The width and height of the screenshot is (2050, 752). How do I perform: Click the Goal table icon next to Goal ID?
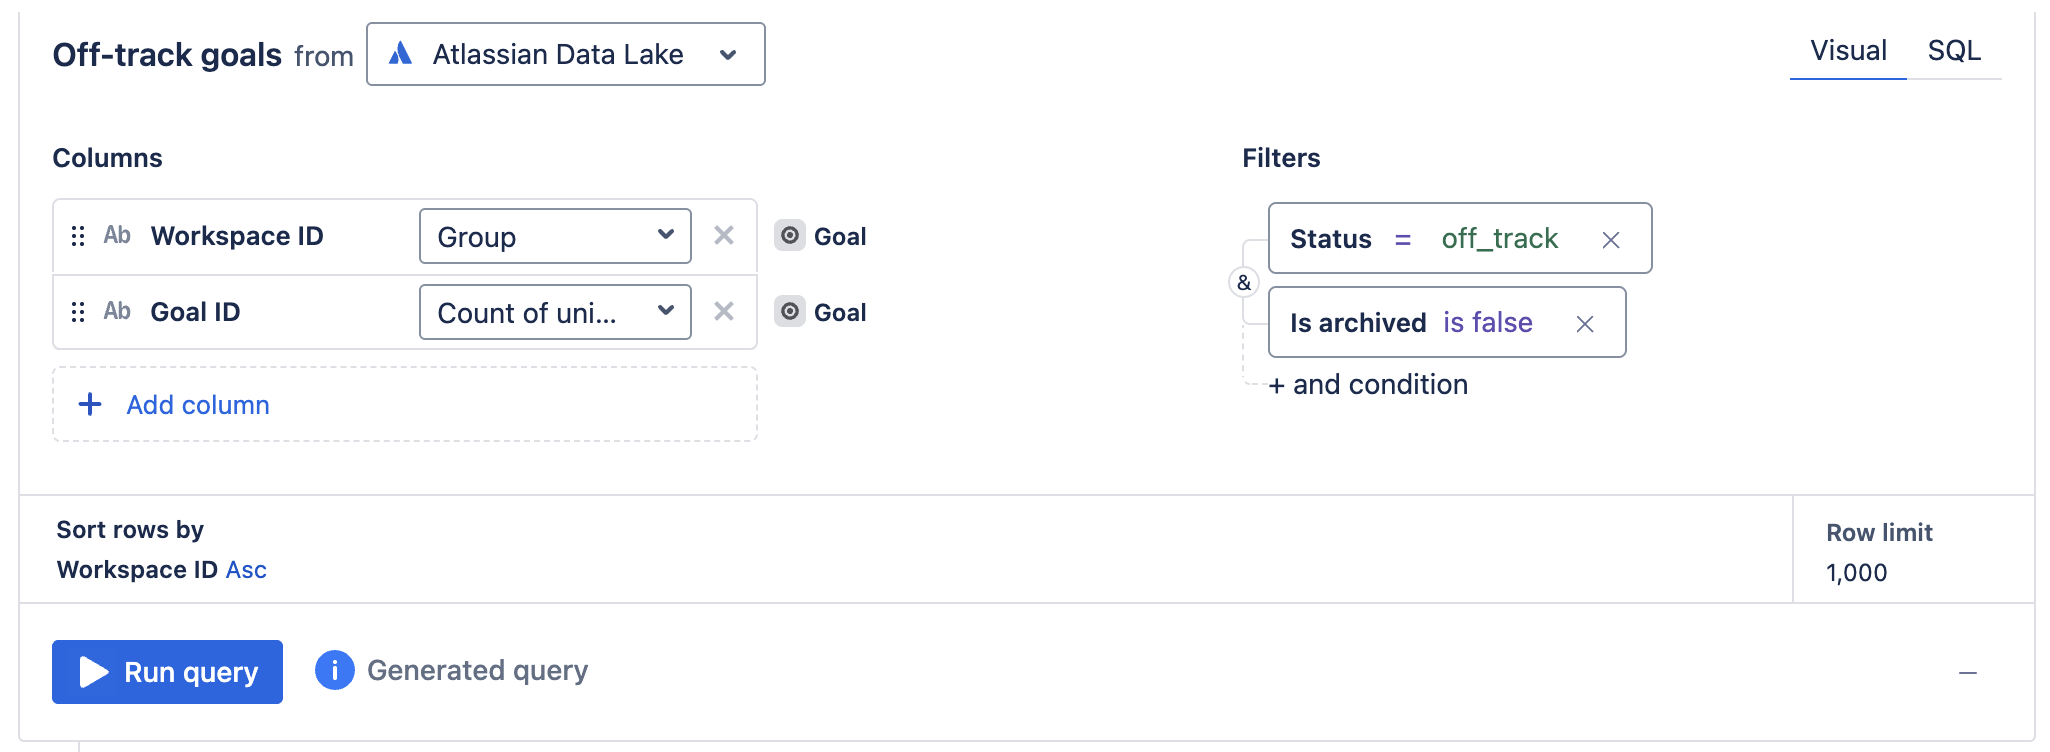coord(790,312)
